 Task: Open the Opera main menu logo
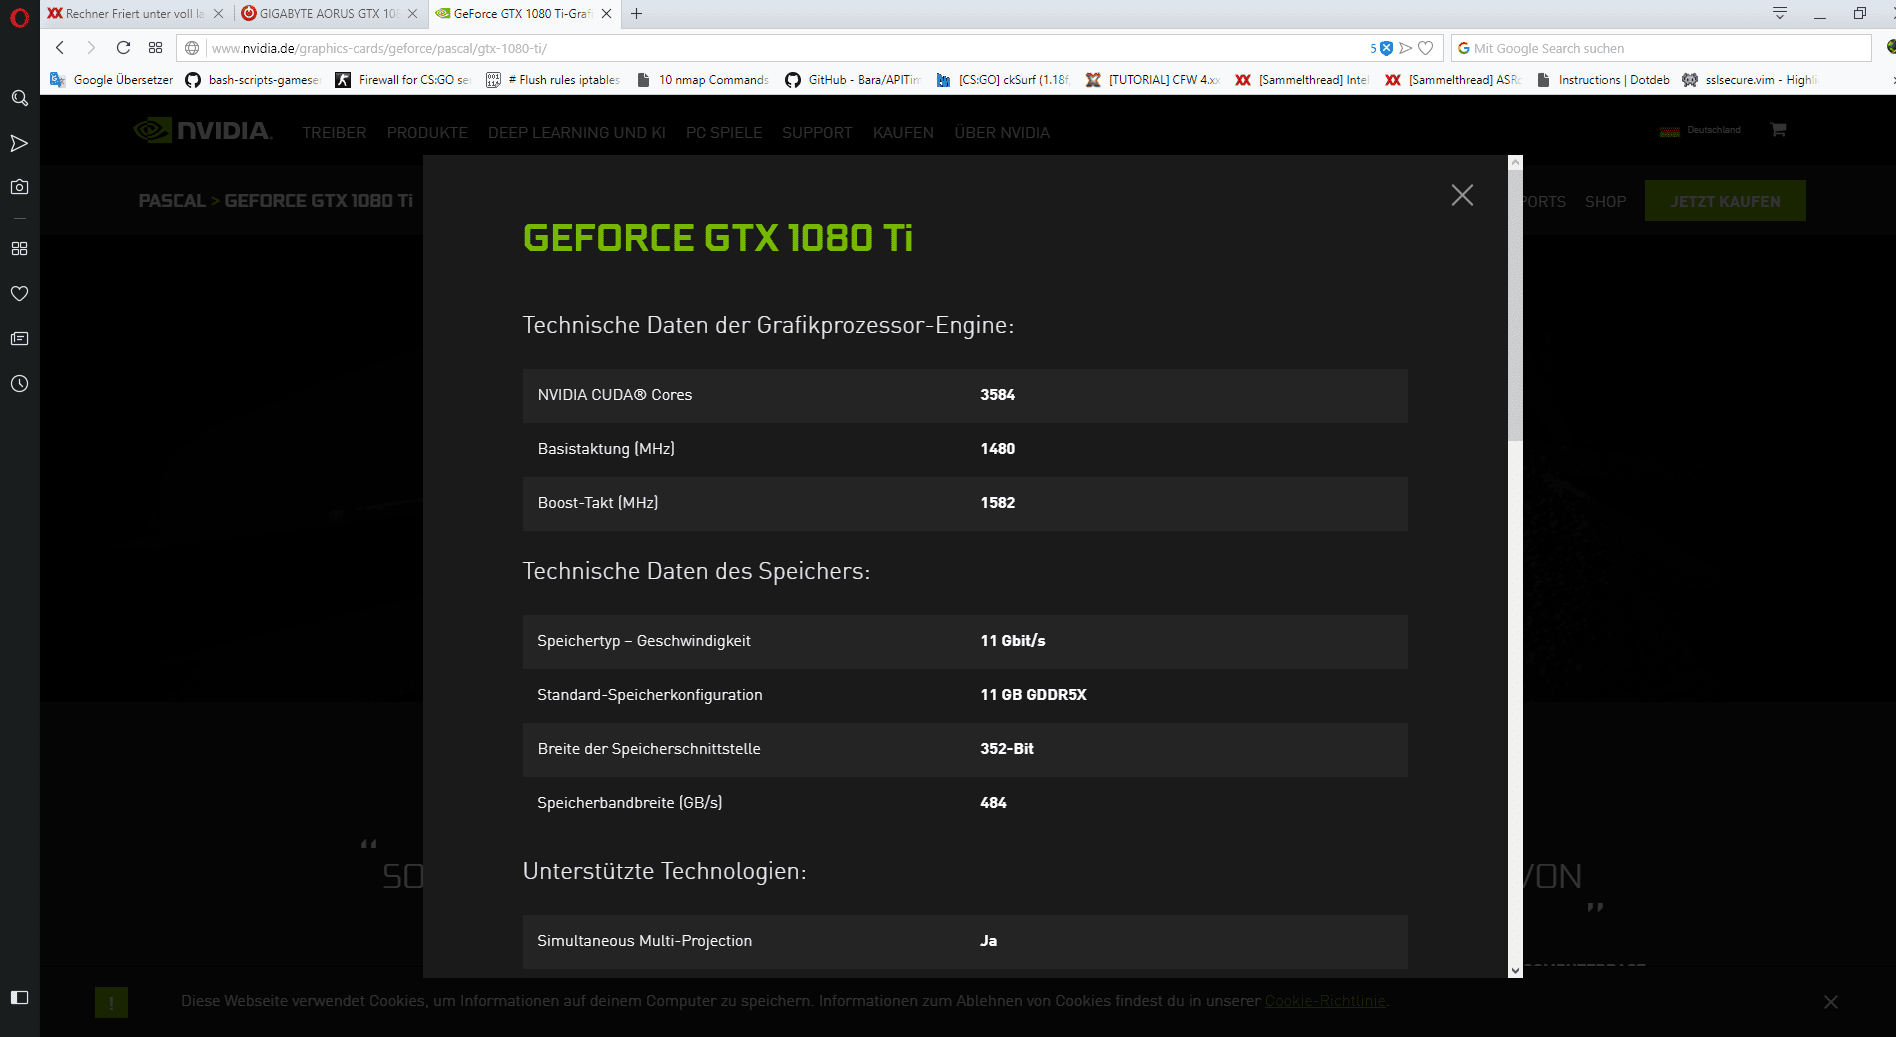(x=19, y=17)
